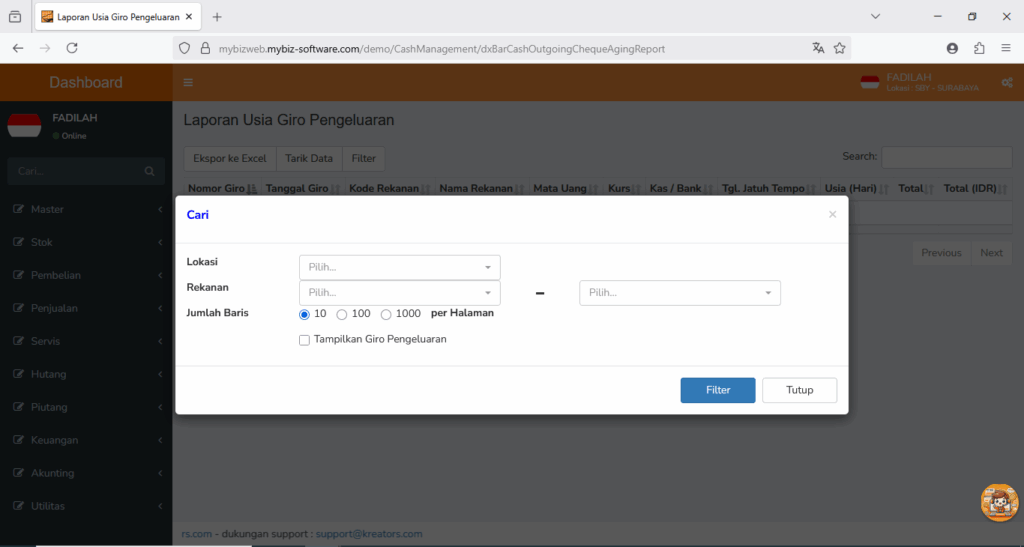
Task: Expand the Hutang menu
Action: click(86, 374)
